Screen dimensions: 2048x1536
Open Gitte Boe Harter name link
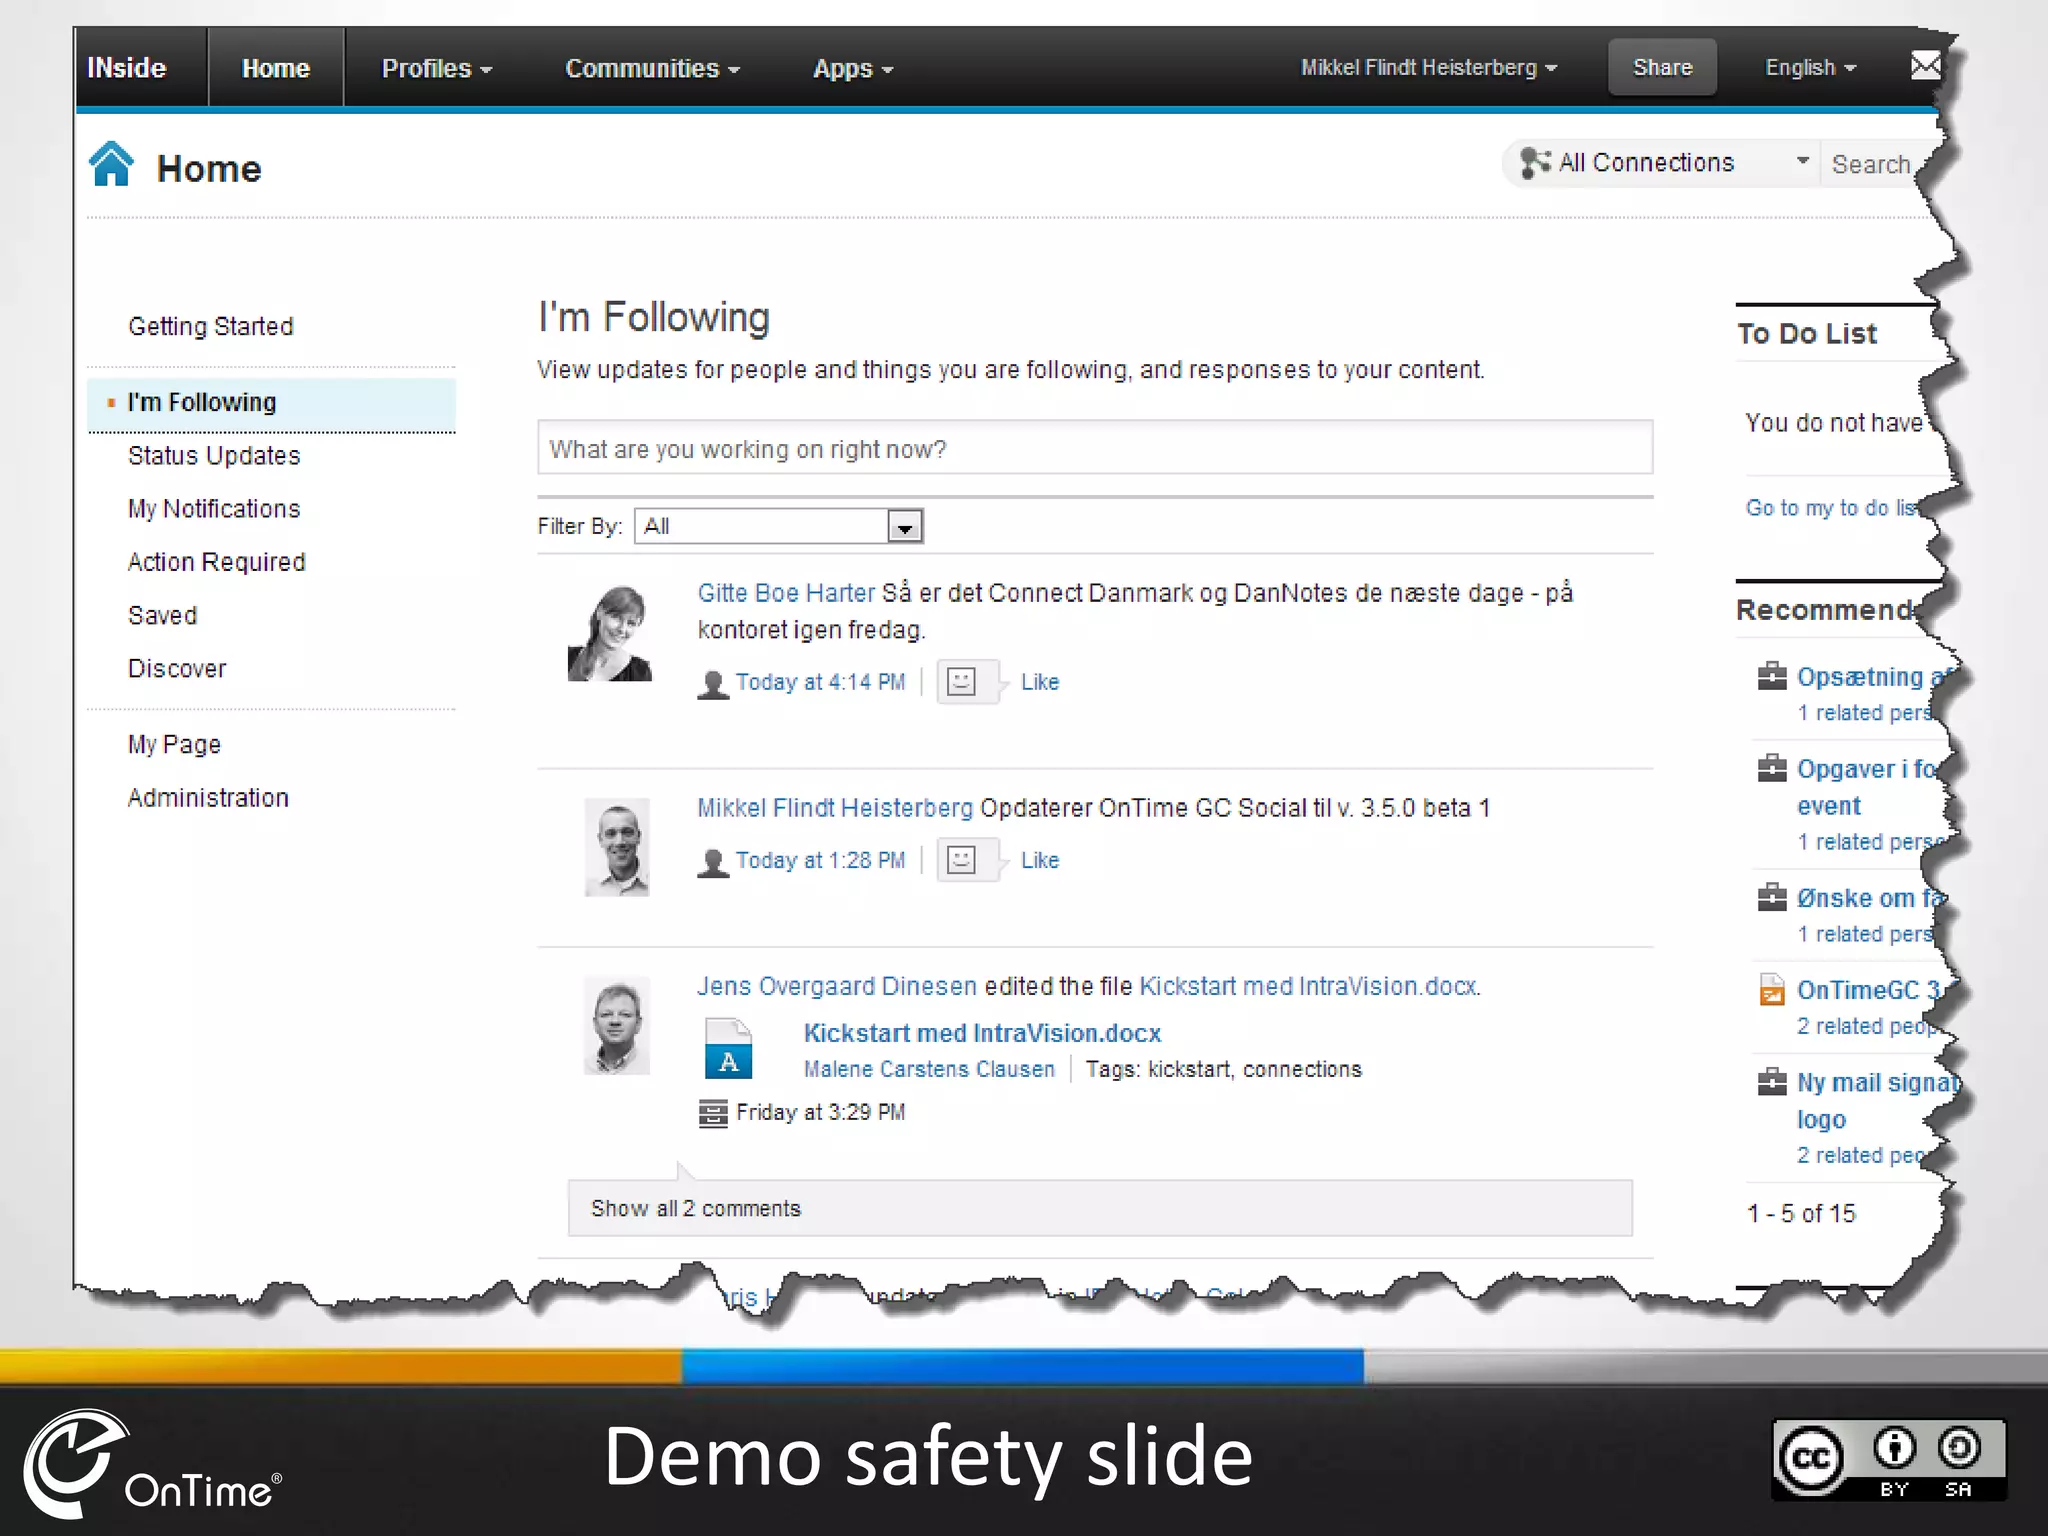coord(786,593)
